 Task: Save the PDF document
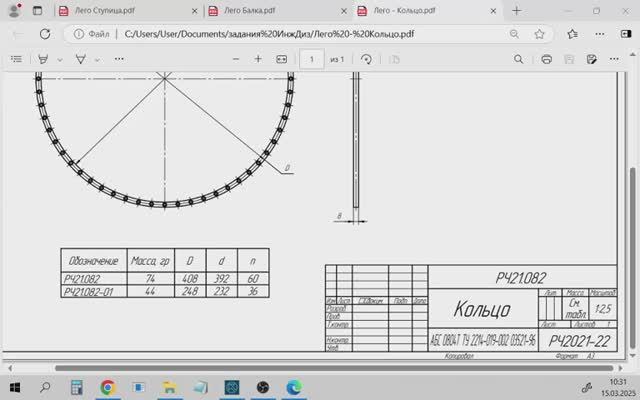569,59
